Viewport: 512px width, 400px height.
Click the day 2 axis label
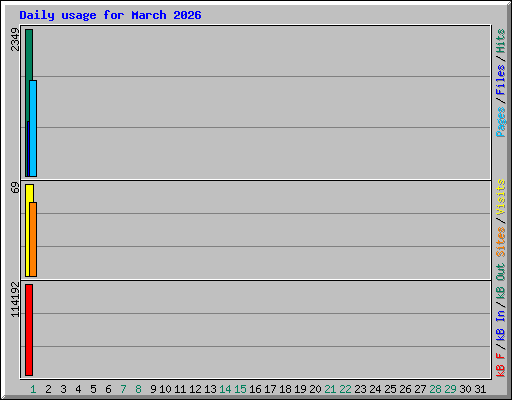(x=48, y=389)
